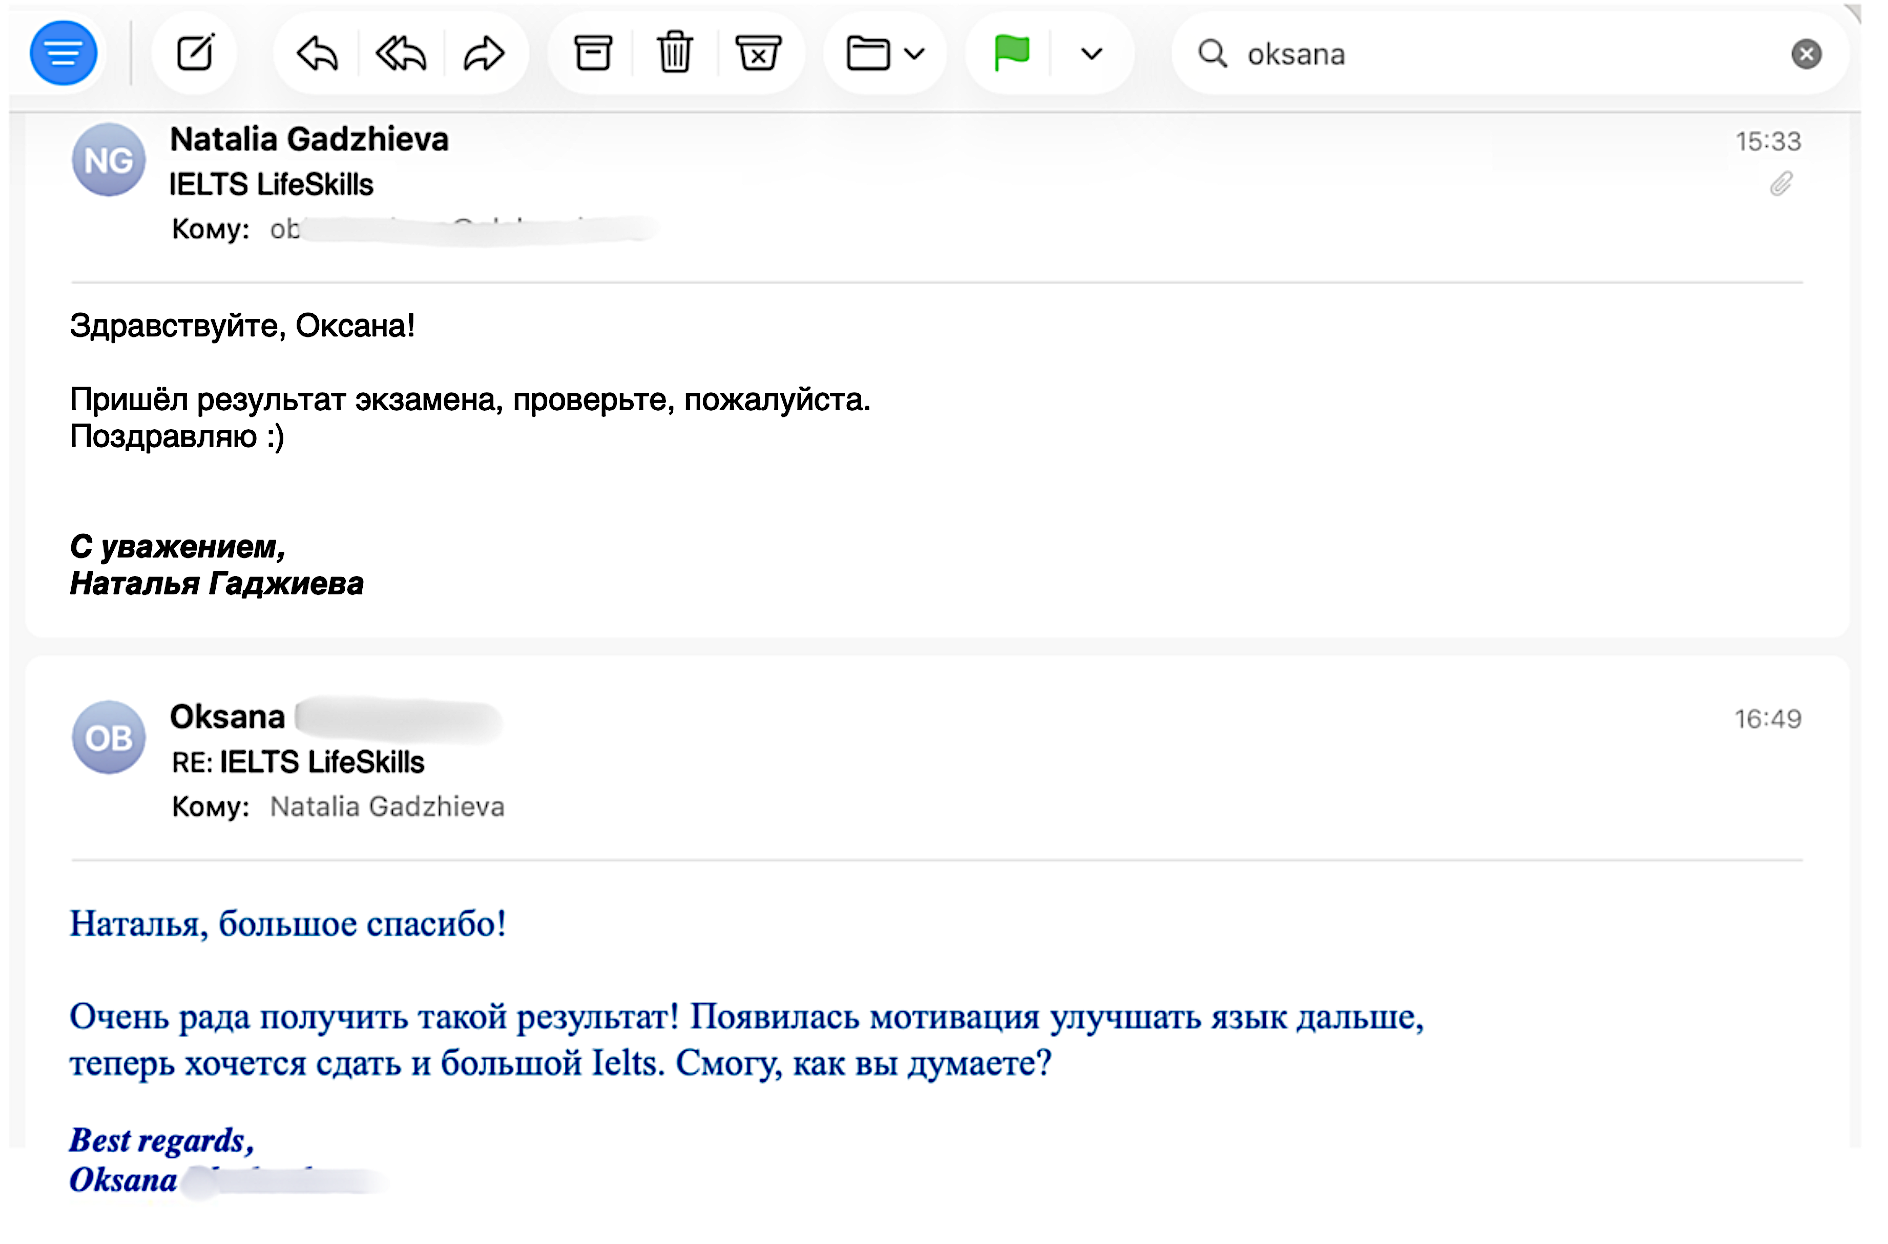Image resolution: width=1888 pixels, height=1244 pixels.
Task: Click the timestamp 16:49
Action: pos(1768,719)
